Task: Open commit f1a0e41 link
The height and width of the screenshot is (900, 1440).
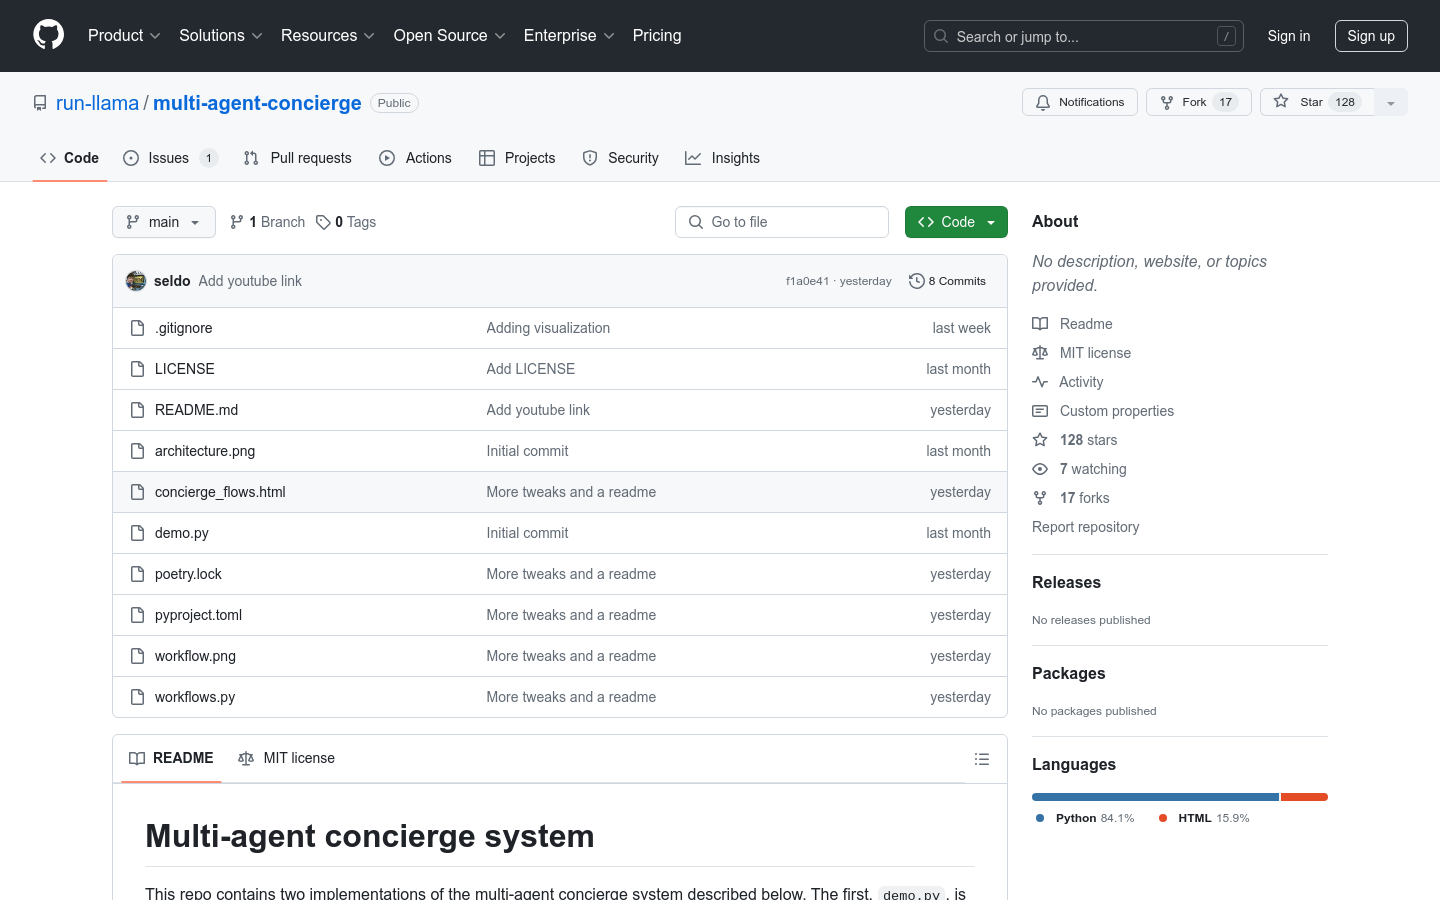Action: click(x=807, y=281)
